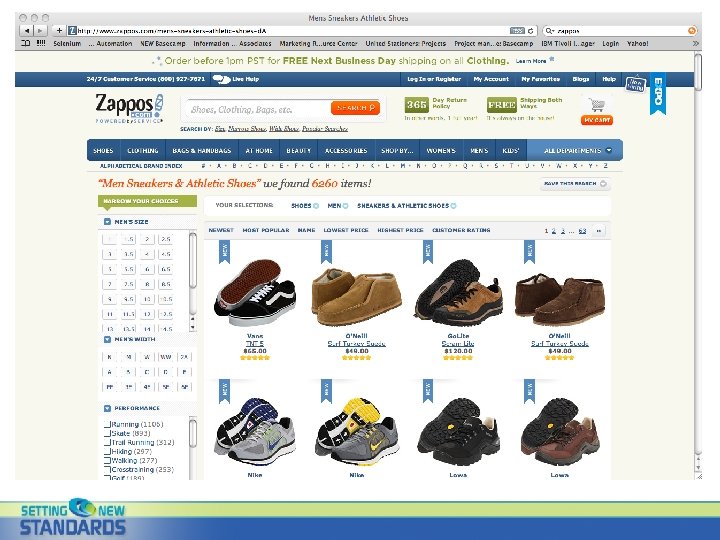Click the Live Help chat bubble icon
Image resolution: width=720 pixels, height=540 pixels.
point(221,79)
